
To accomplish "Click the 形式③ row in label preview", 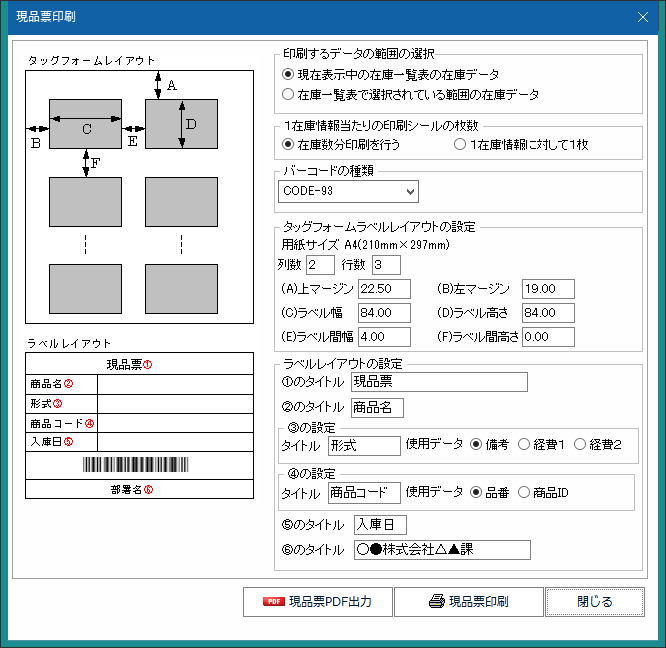I will pos(139,404).
